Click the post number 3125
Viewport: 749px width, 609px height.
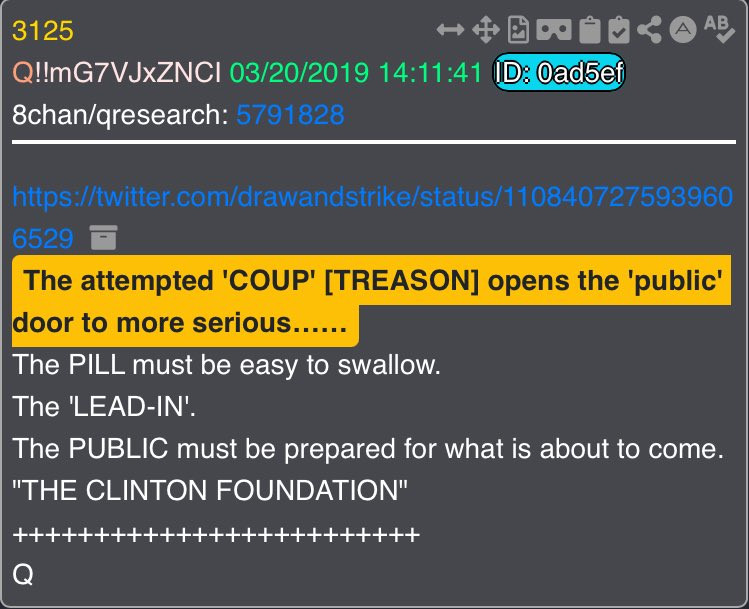coord(43,31)
